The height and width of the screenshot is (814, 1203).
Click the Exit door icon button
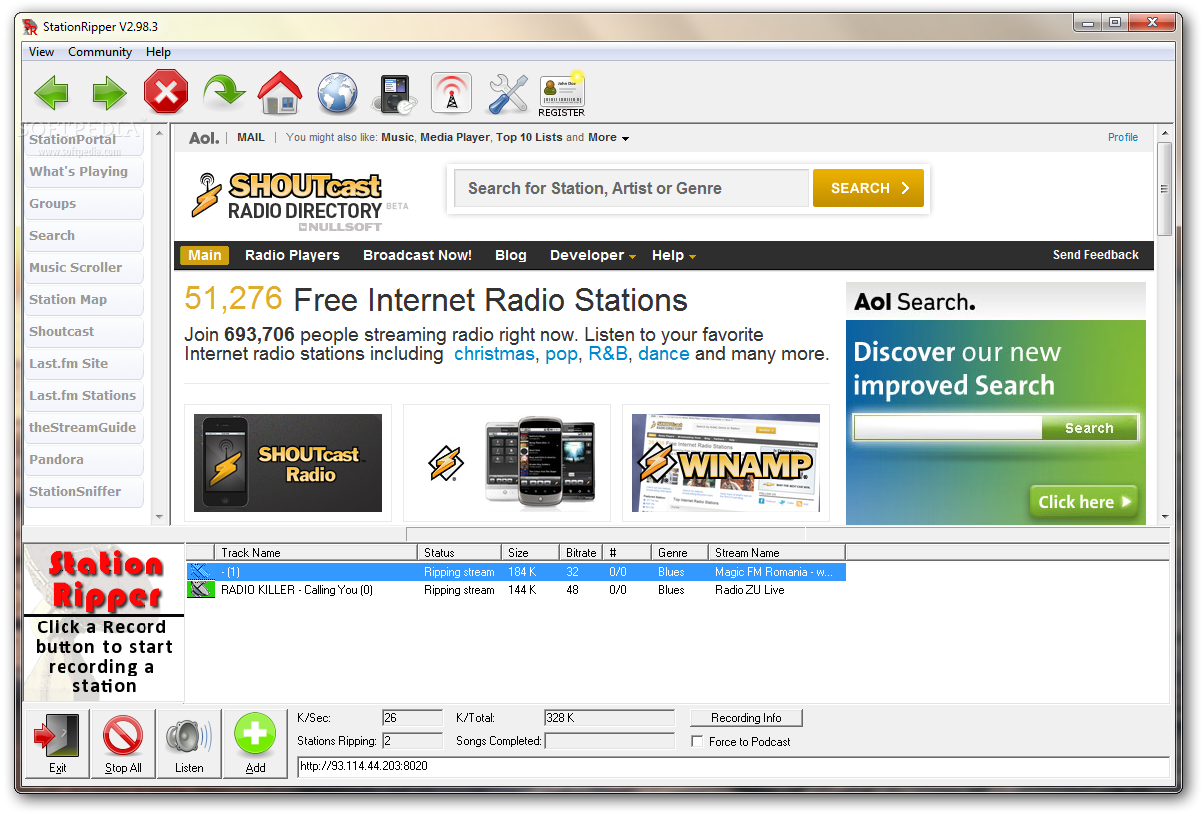(57, 743)
